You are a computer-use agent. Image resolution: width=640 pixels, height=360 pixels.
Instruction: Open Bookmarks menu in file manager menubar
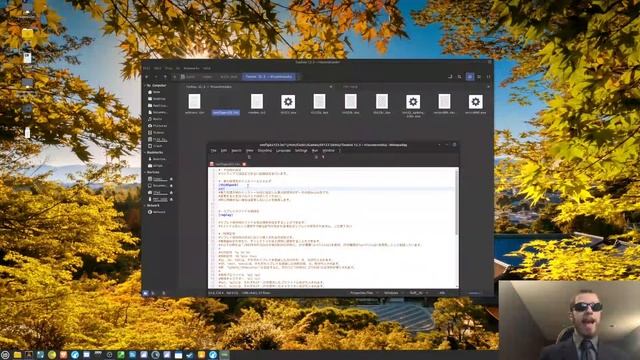(191, 68)
